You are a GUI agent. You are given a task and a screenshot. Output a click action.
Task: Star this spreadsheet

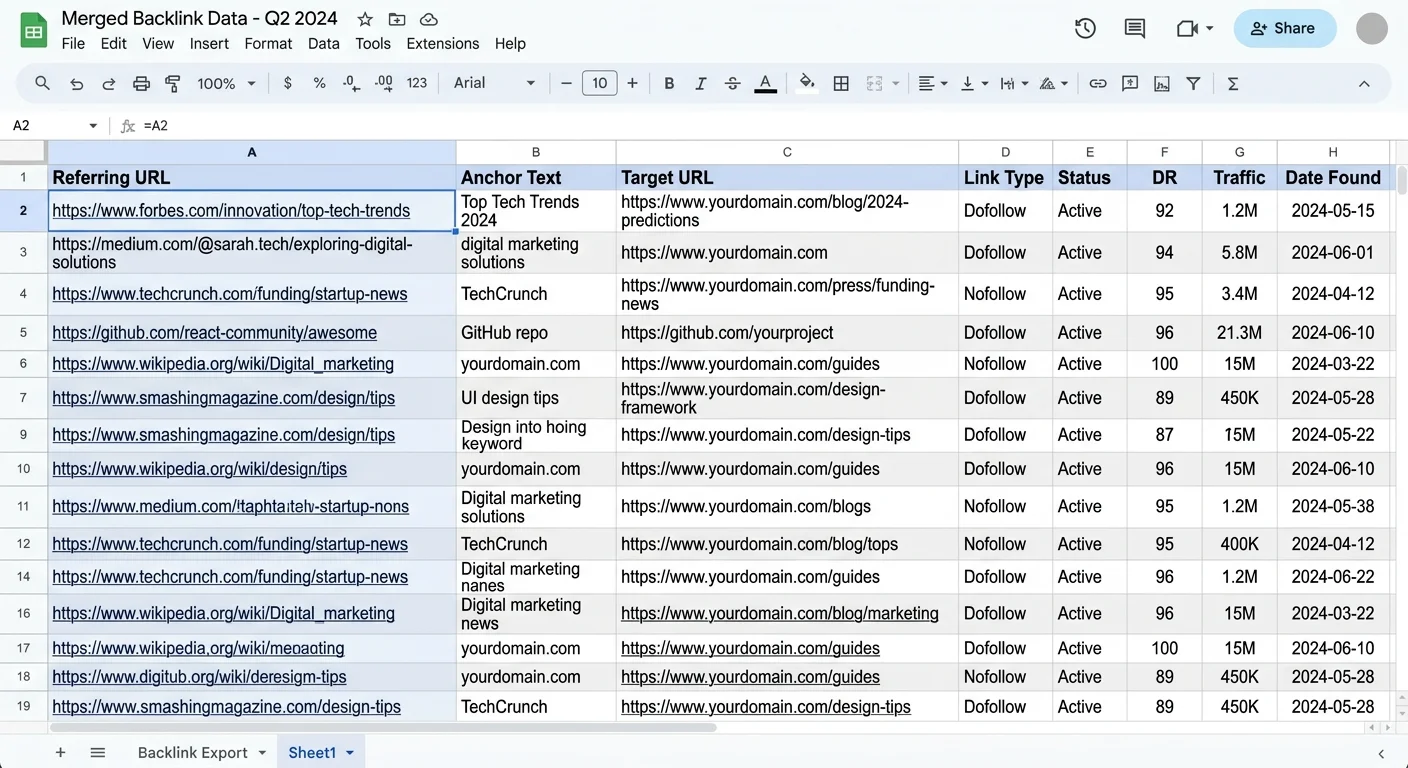365,19
